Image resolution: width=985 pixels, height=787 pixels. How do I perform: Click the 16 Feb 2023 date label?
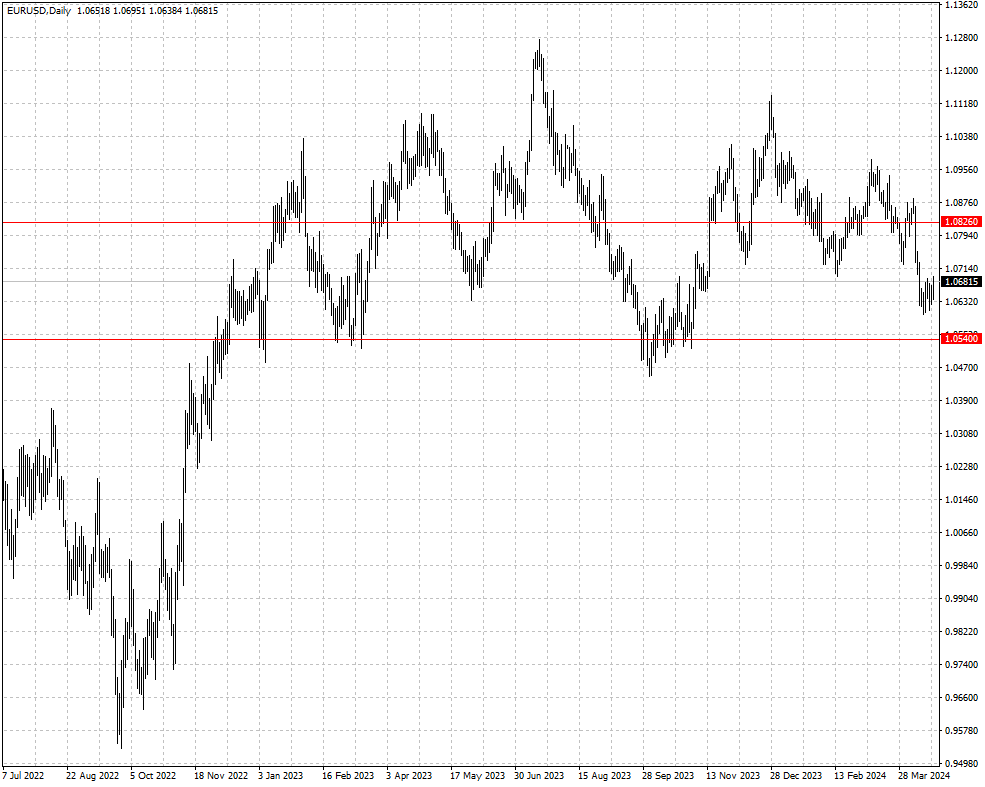348,776
